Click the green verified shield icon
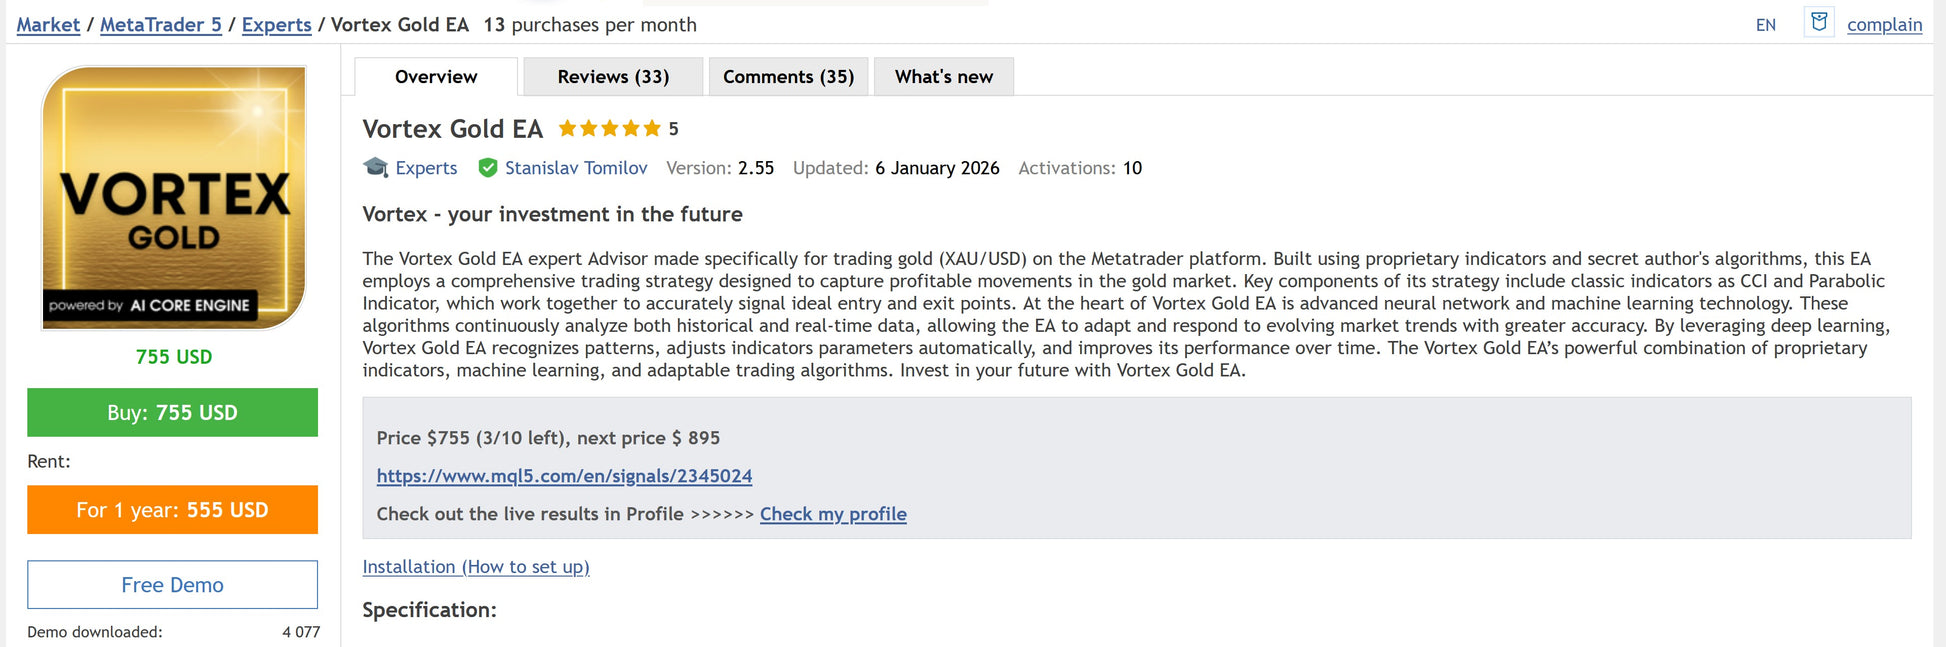The height and width of the screenshot is (647, 1946). tap(488, 168)
